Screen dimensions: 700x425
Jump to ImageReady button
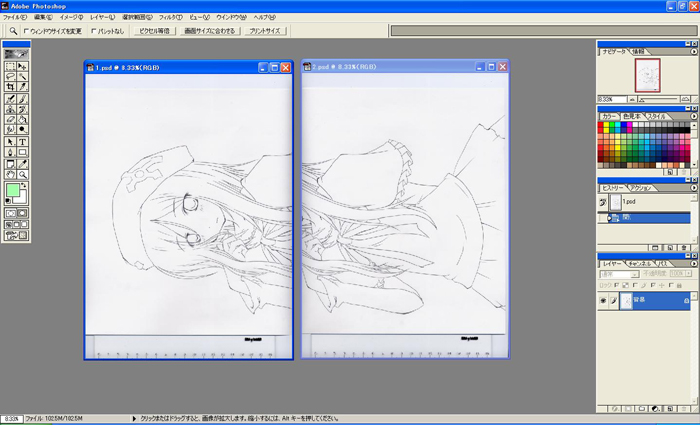tap(17, 235)
